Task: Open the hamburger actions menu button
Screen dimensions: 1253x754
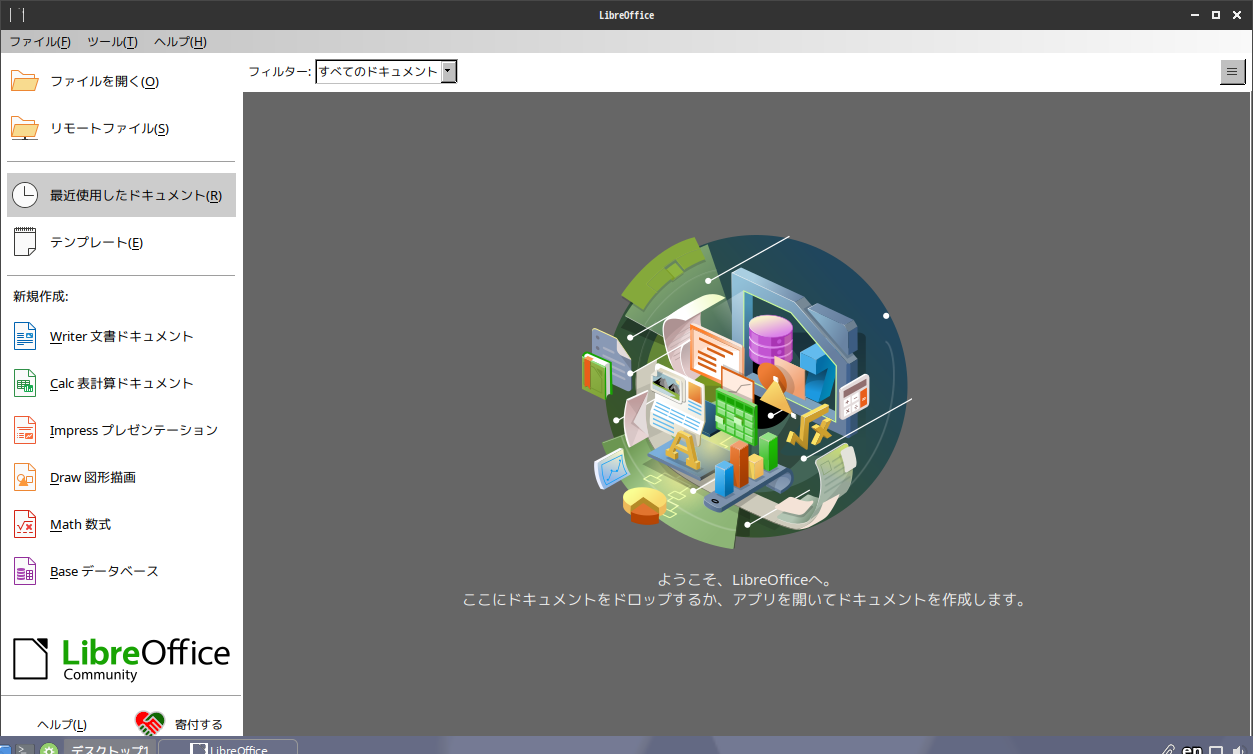Action: pyautogui.click(x=1232, y=72)
